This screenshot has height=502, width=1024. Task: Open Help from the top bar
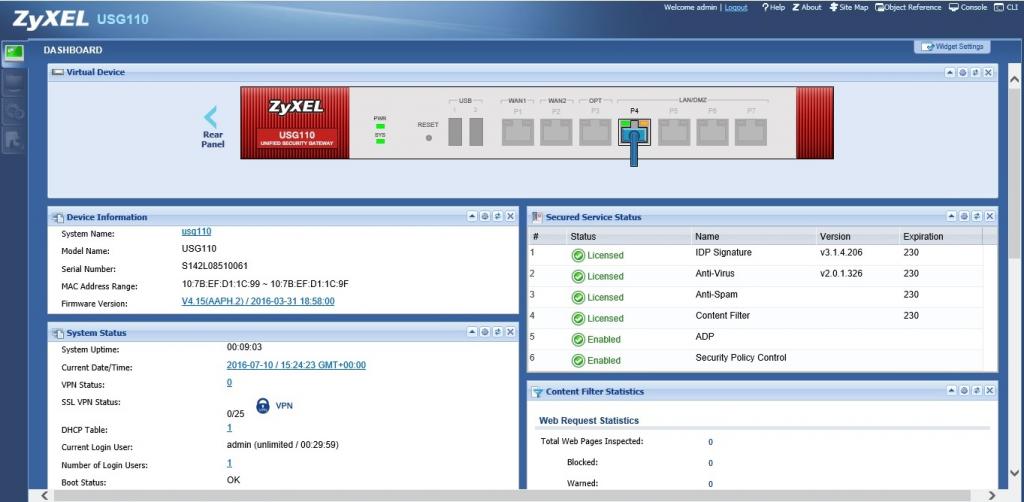[x=773, y=8]
